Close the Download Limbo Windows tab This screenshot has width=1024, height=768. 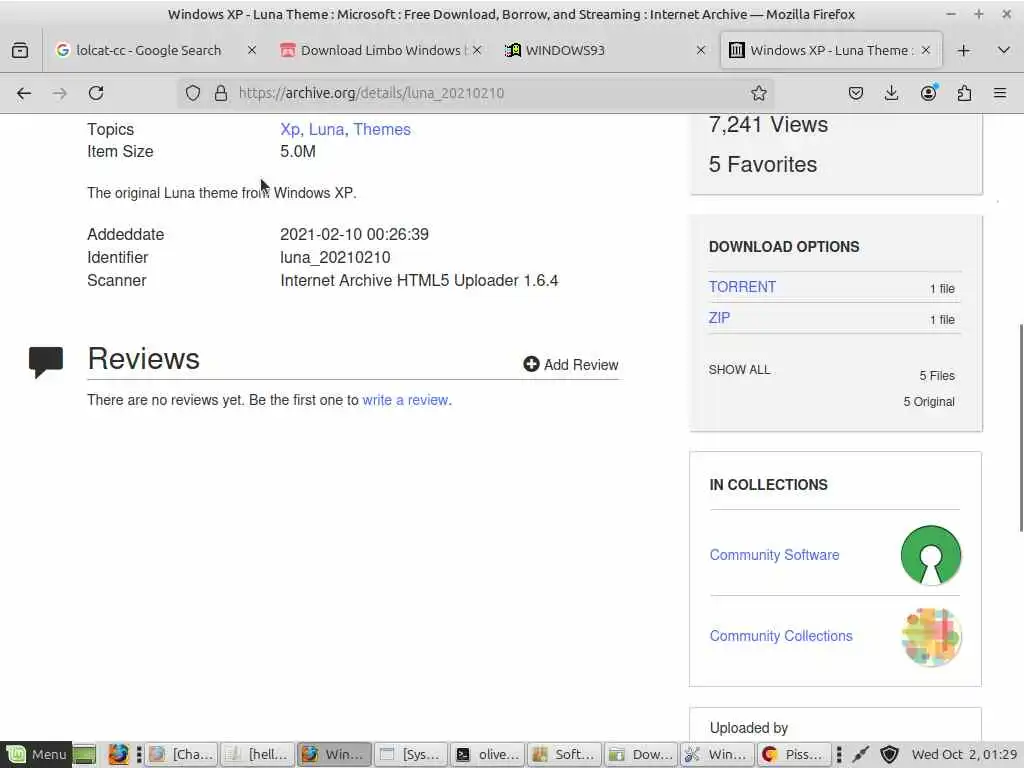477,50
